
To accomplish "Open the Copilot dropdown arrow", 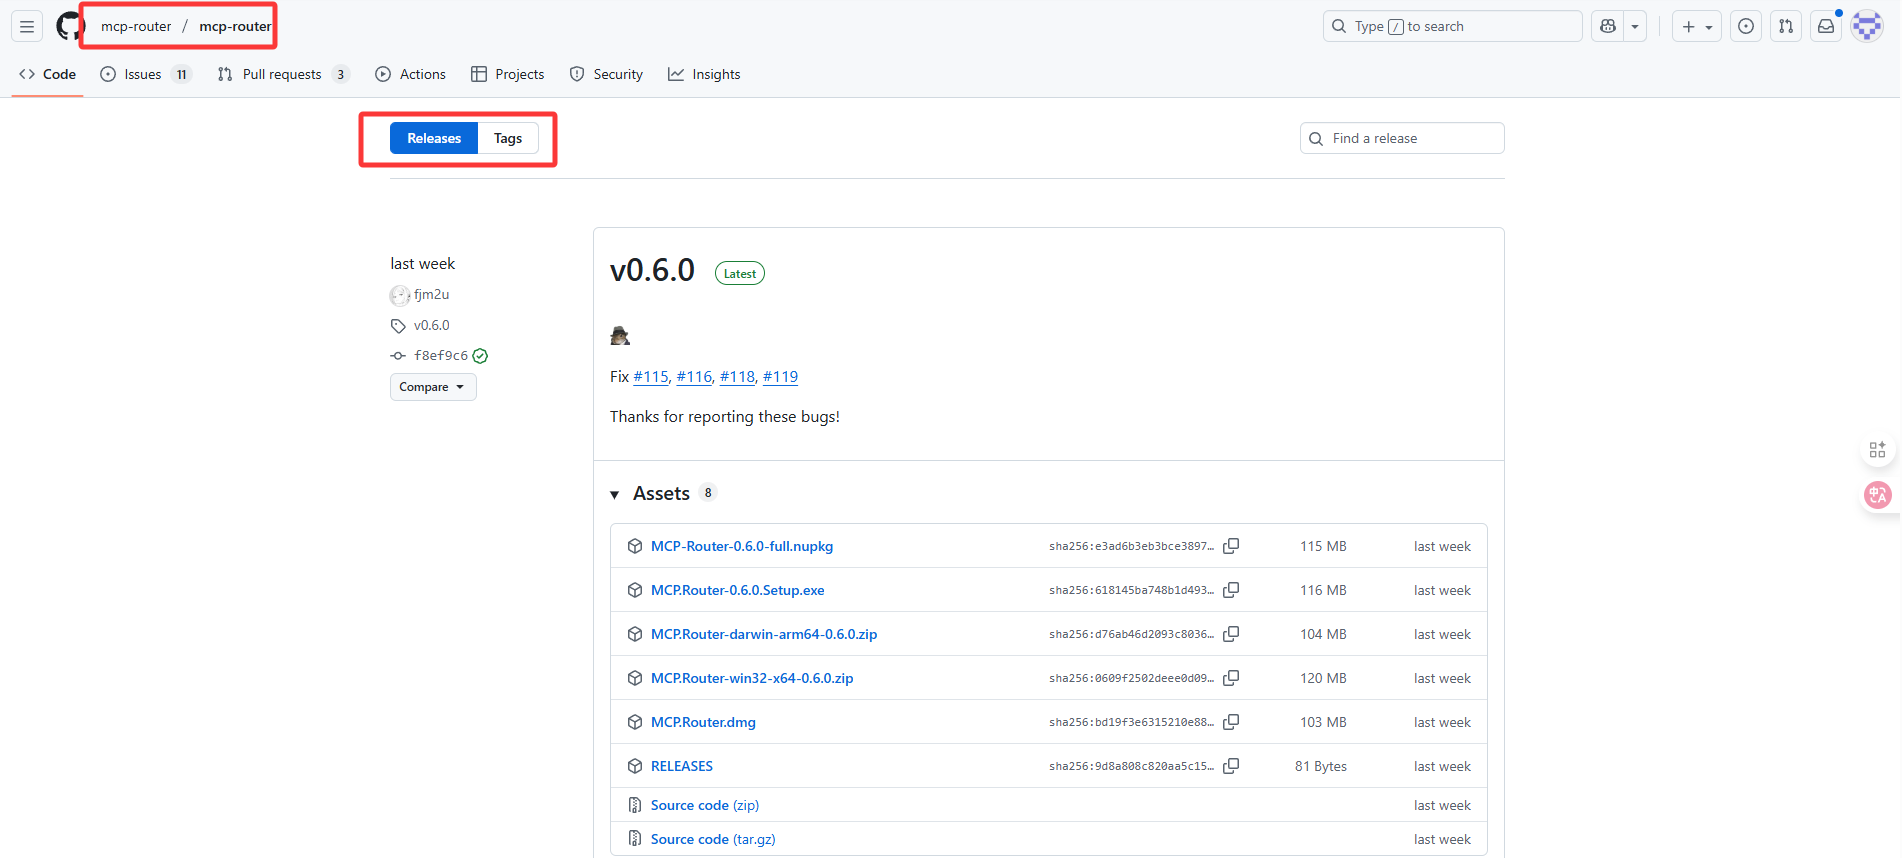I will click(1635, 26).
